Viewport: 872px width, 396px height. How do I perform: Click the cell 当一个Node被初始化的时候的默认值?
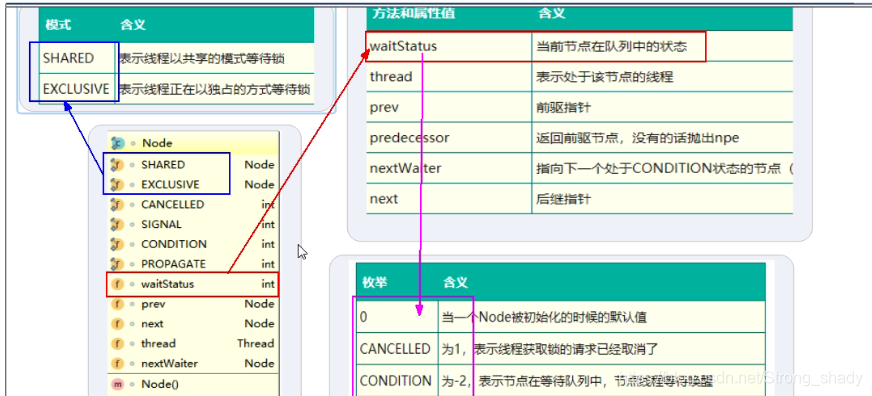pyautogui.click(x=602, y=318)
